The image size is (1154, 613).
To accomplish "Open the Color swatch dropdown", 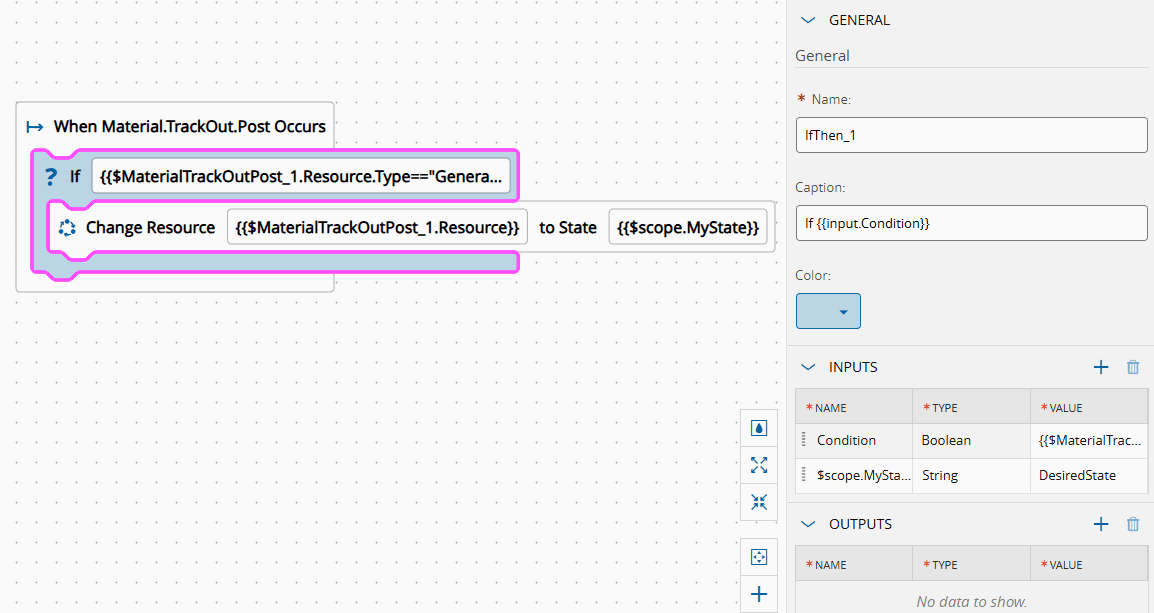I will [x=828, y=311].
